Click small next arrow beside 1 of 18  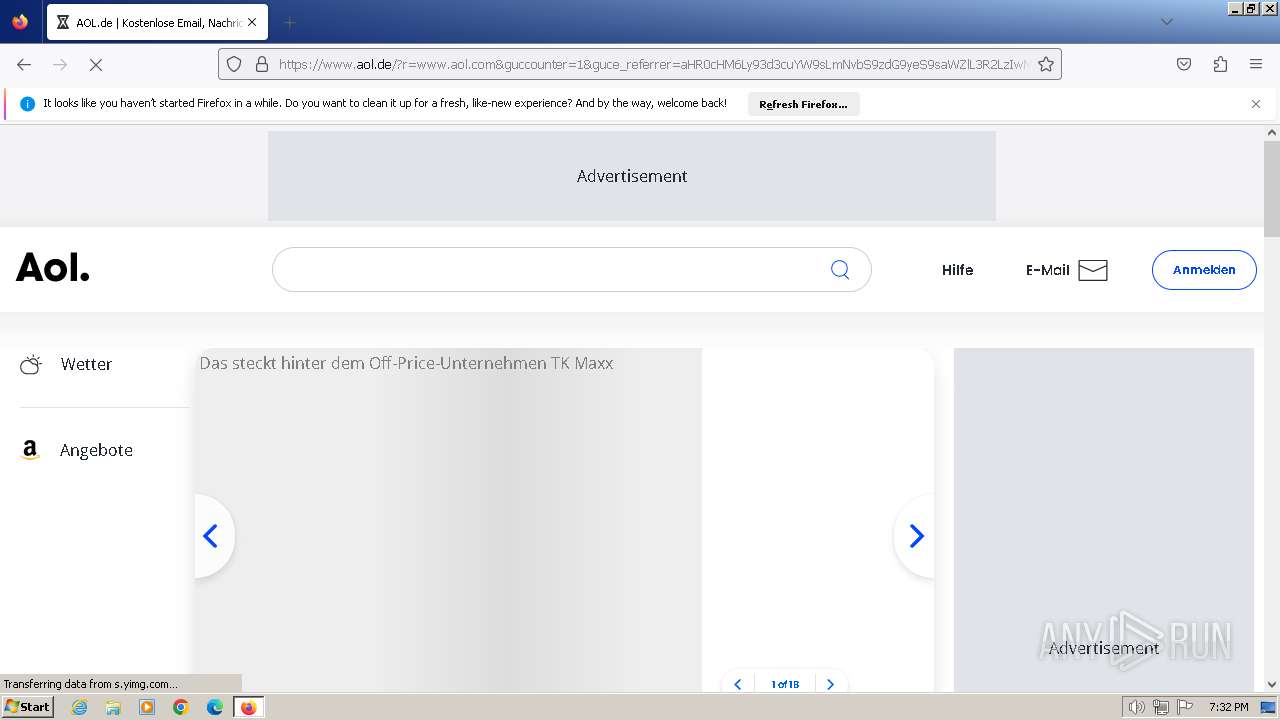coord(830,684)
